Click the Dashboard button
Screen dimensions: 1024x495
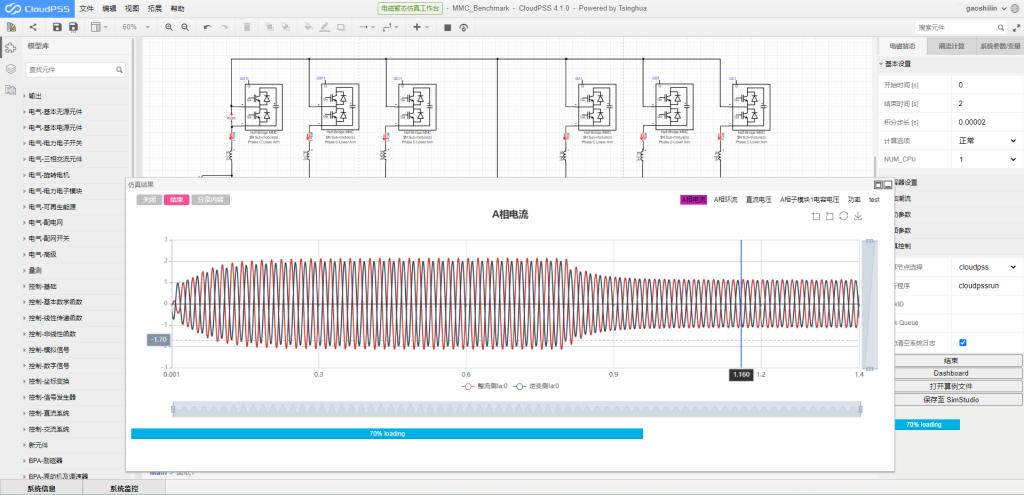950,373
